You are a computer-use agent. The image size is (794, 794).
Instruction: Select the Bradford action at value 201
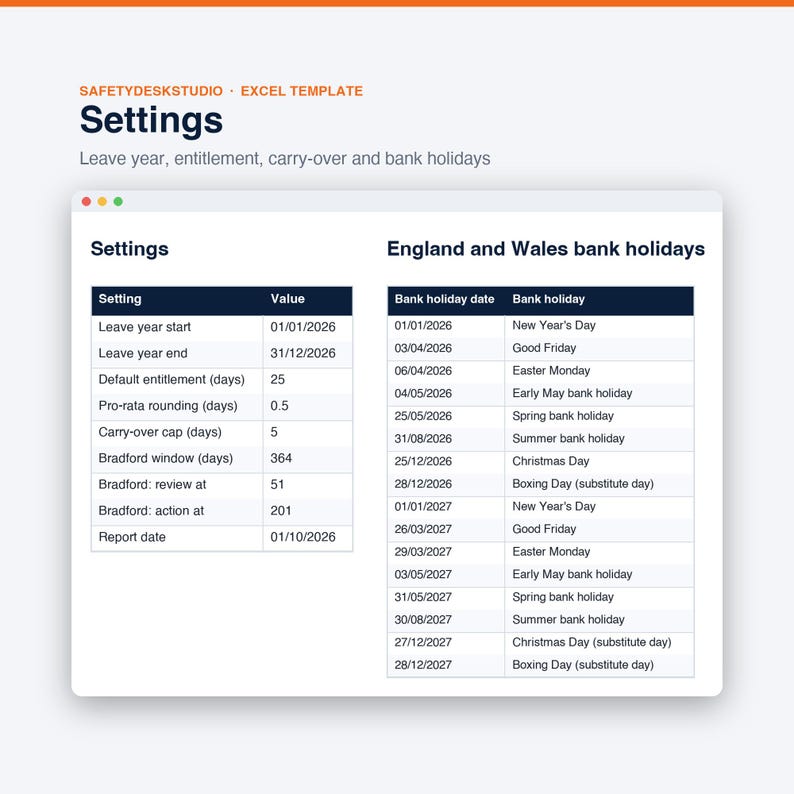pos(281,511)
